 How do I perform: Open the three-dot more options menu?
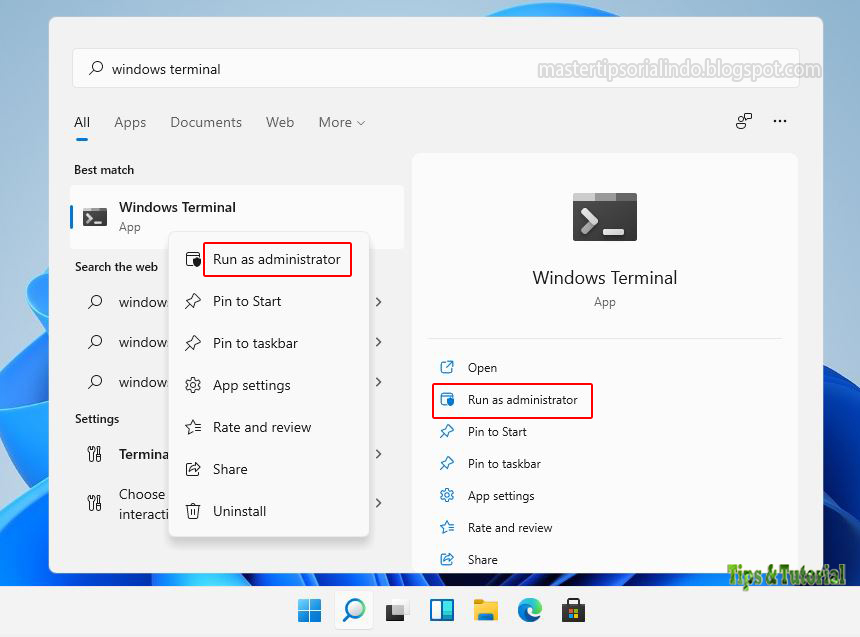click(x=779, y=121)
